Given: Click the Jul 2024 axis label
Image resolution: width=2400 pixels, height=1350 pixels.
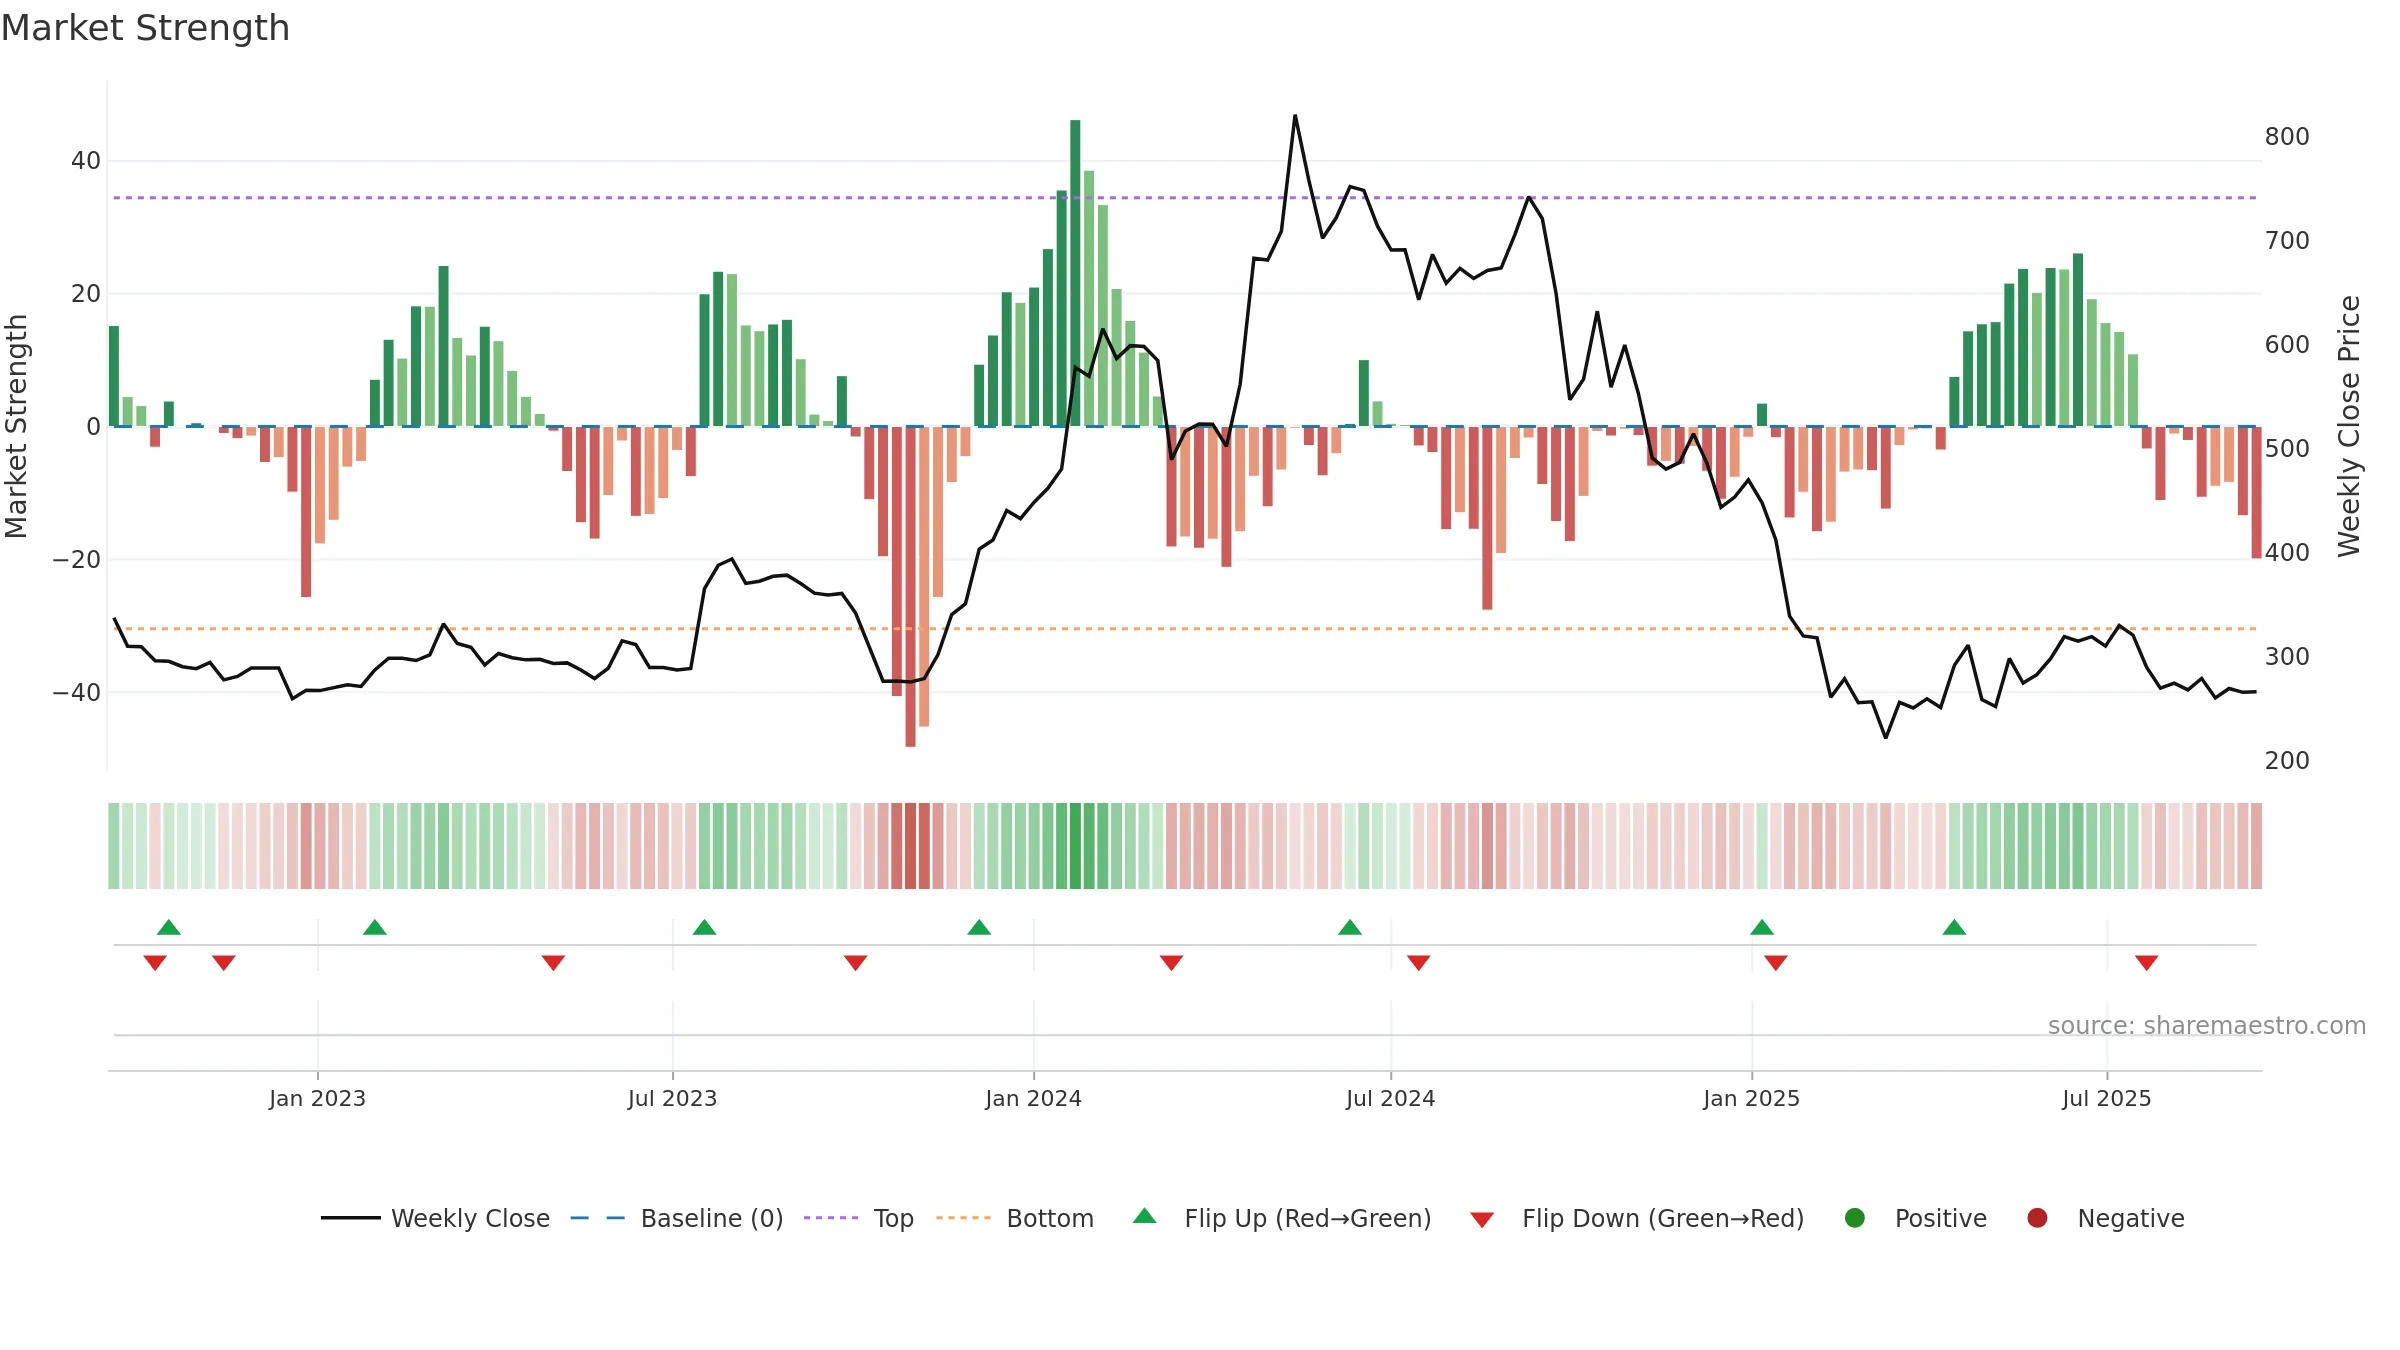Looking at the screenshot, I should coord(1390,1098).
